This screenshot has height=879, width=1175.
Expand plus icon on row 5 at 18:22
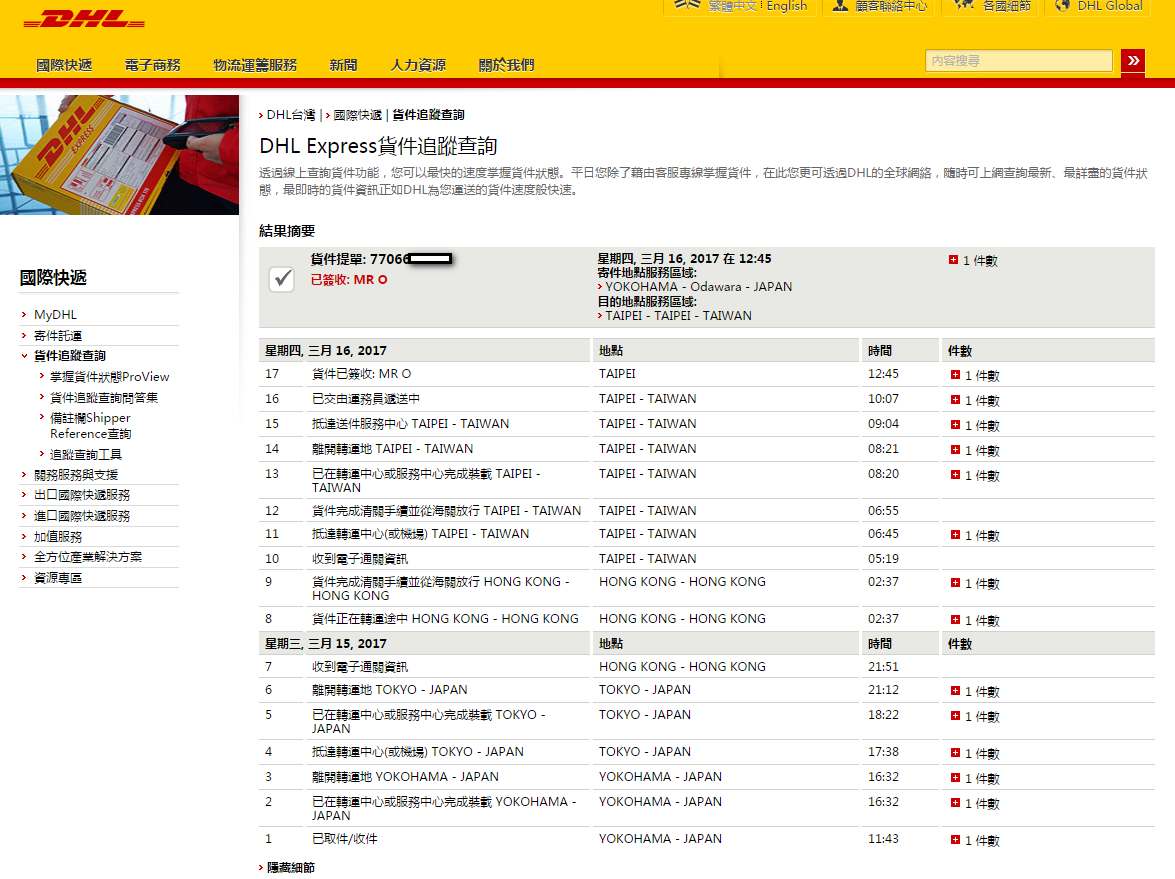coord(955,716)
